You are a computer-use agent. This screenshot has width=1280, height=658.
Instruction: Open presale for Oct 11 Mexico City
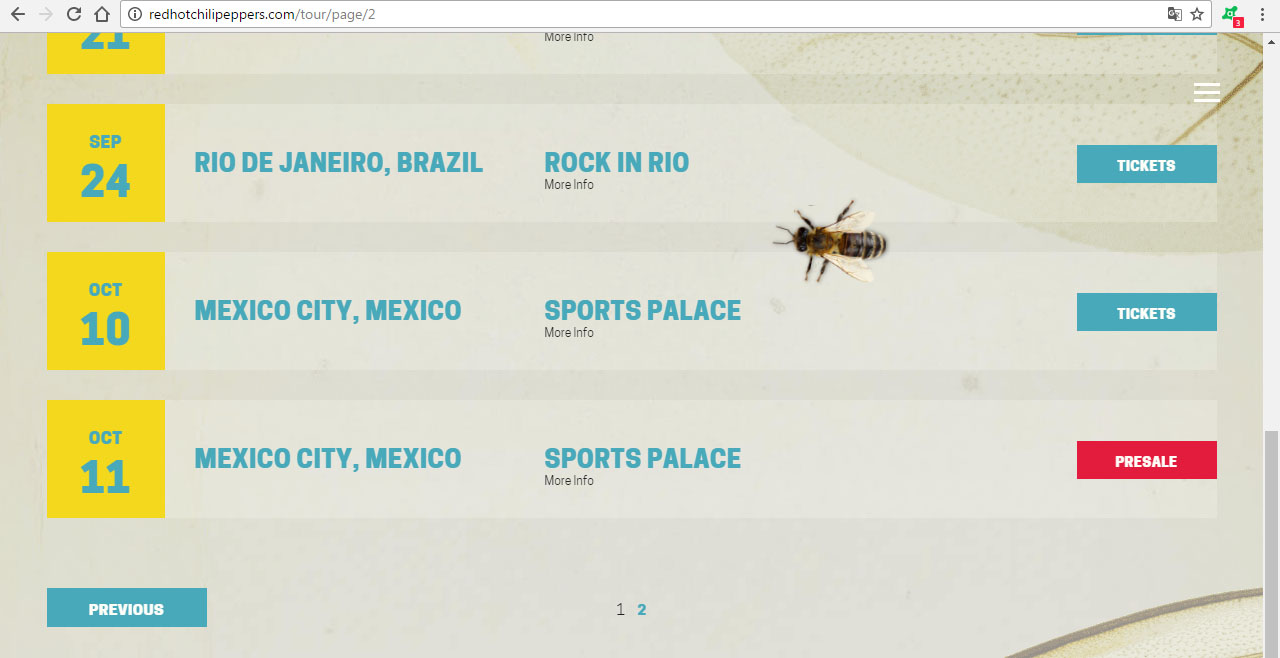[1147, 460]
